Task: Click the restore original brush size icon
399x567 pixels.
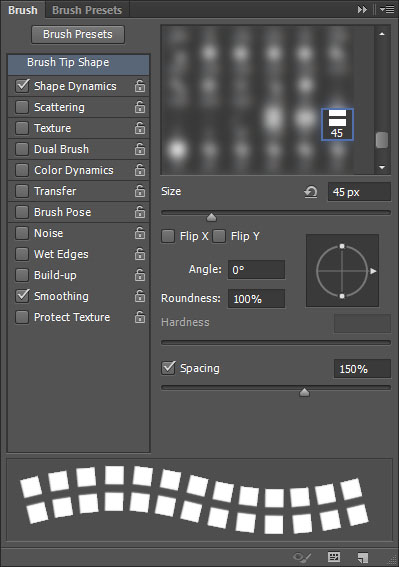Action: pos(311,192)
